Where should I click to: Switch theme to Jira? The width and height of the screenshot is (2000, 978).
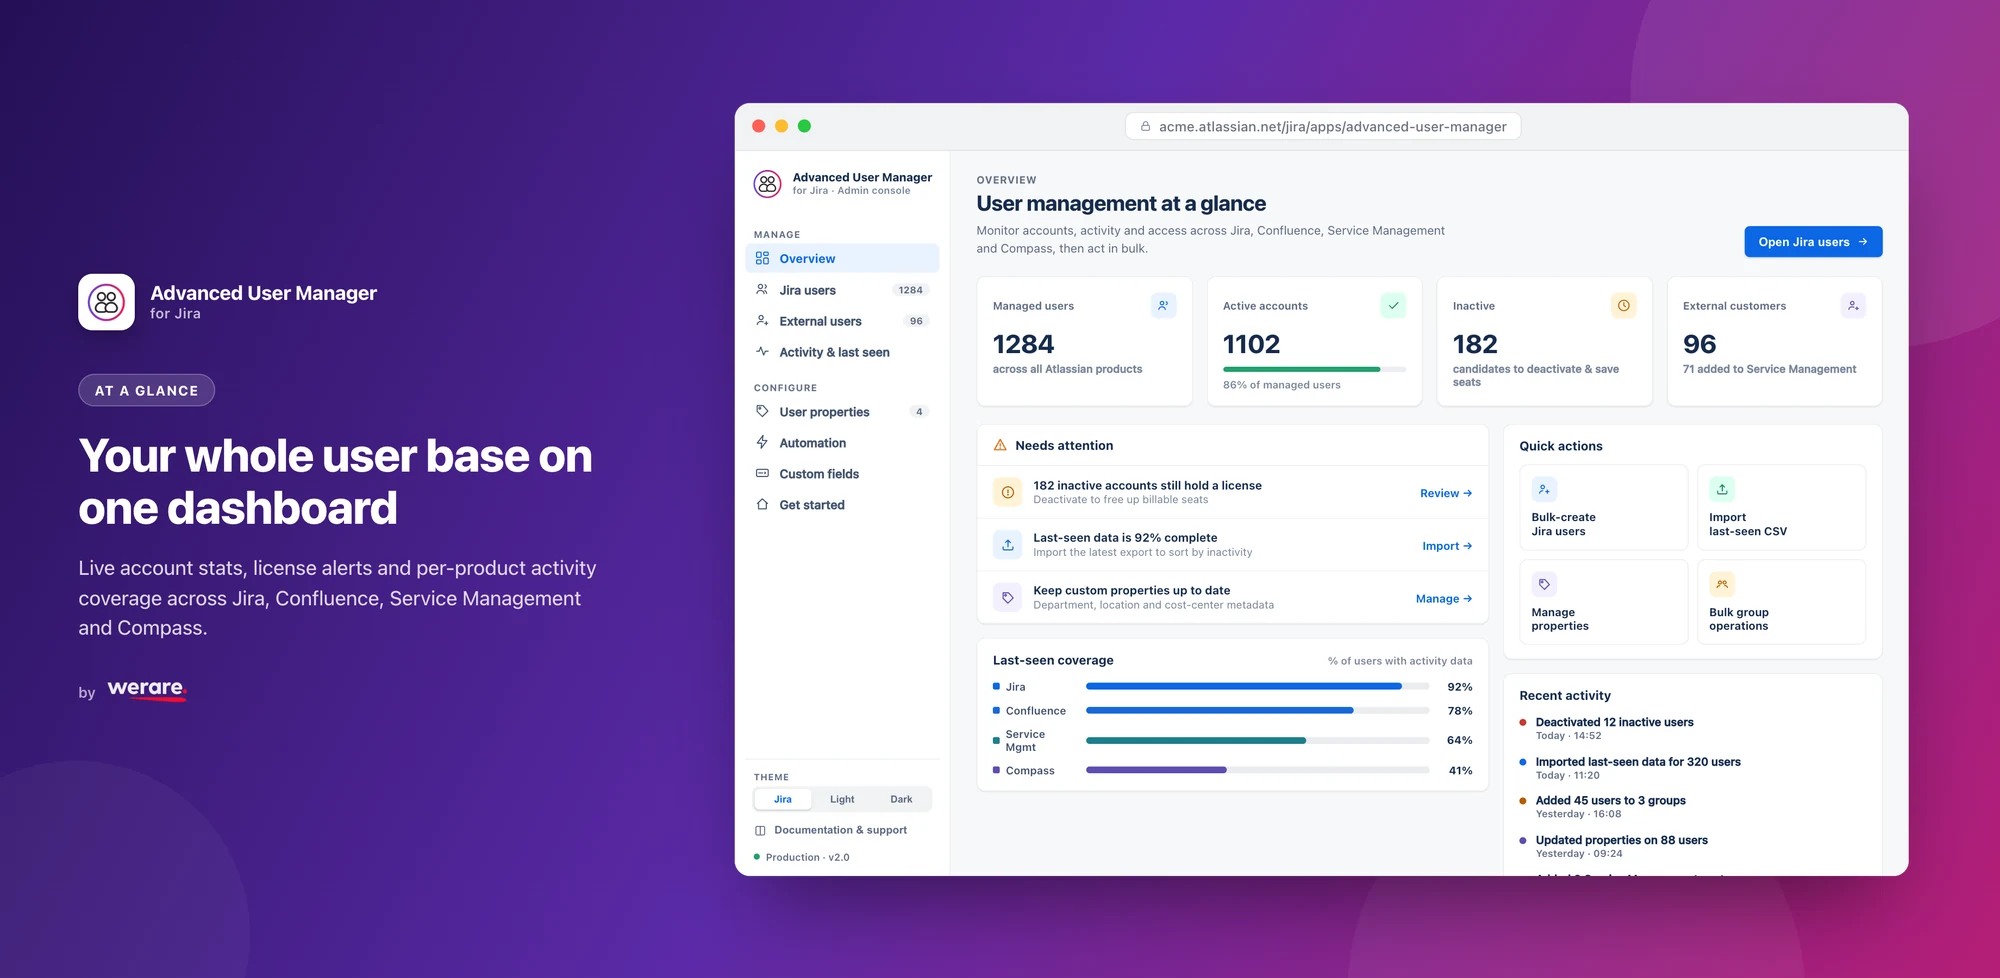tap(782, 799)
